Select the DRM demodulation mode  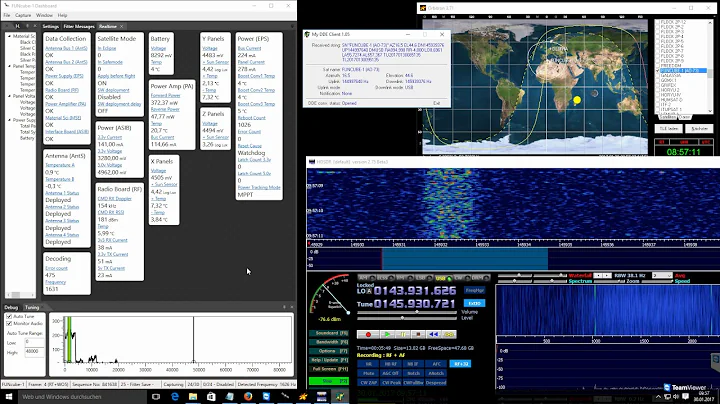[480, 278]
